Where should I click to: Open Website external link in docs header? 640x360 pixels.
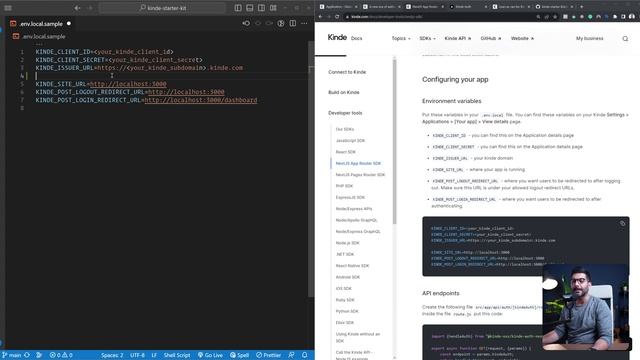tap(522, 38)
